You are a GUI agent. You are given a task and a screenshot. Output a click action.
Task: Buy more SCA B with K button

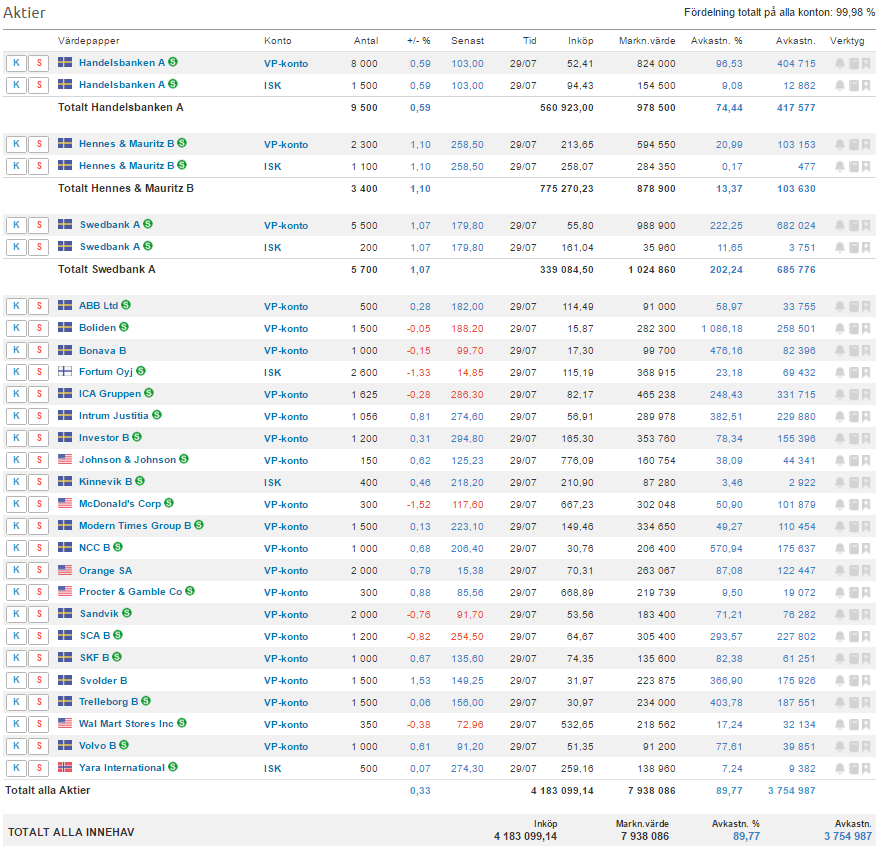tap(16, 636)
